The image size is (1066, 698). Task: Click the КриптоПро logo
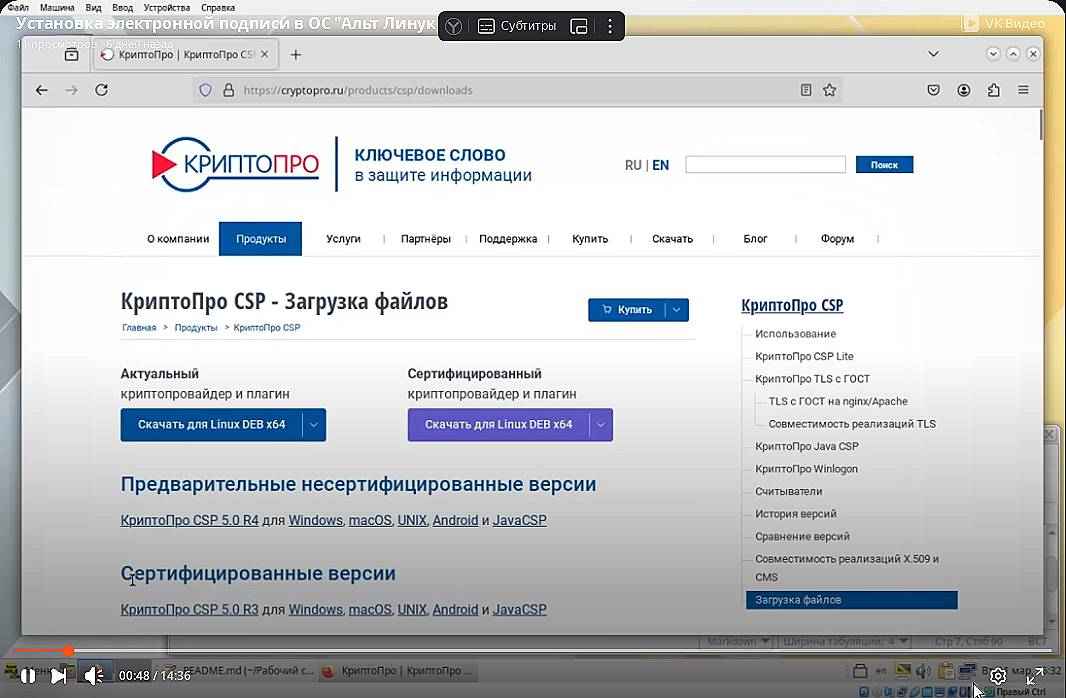(x=235, y=164)
